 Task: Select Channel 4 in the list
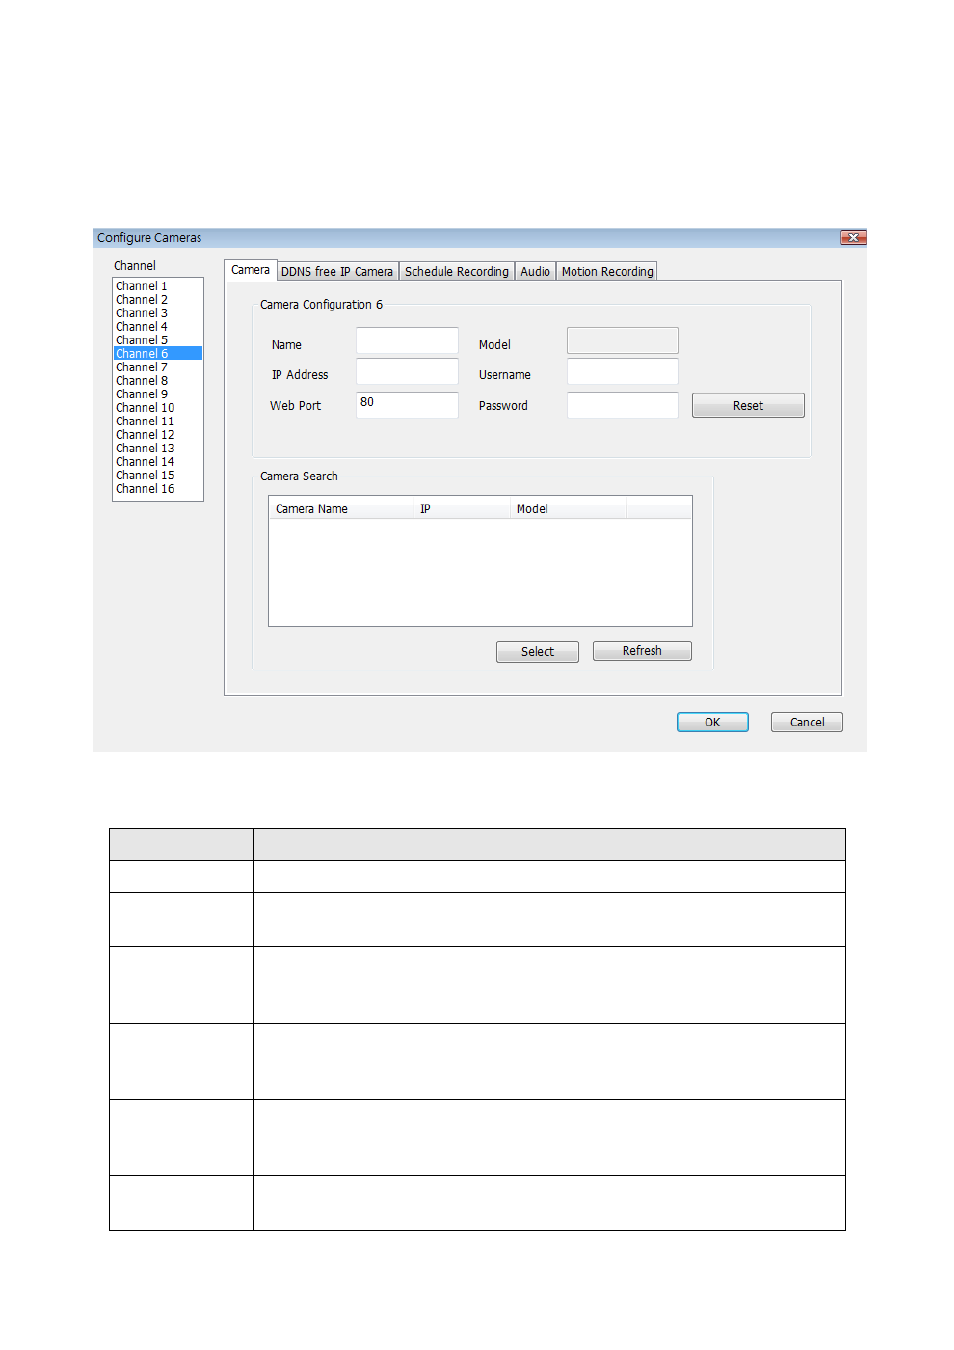157,327
